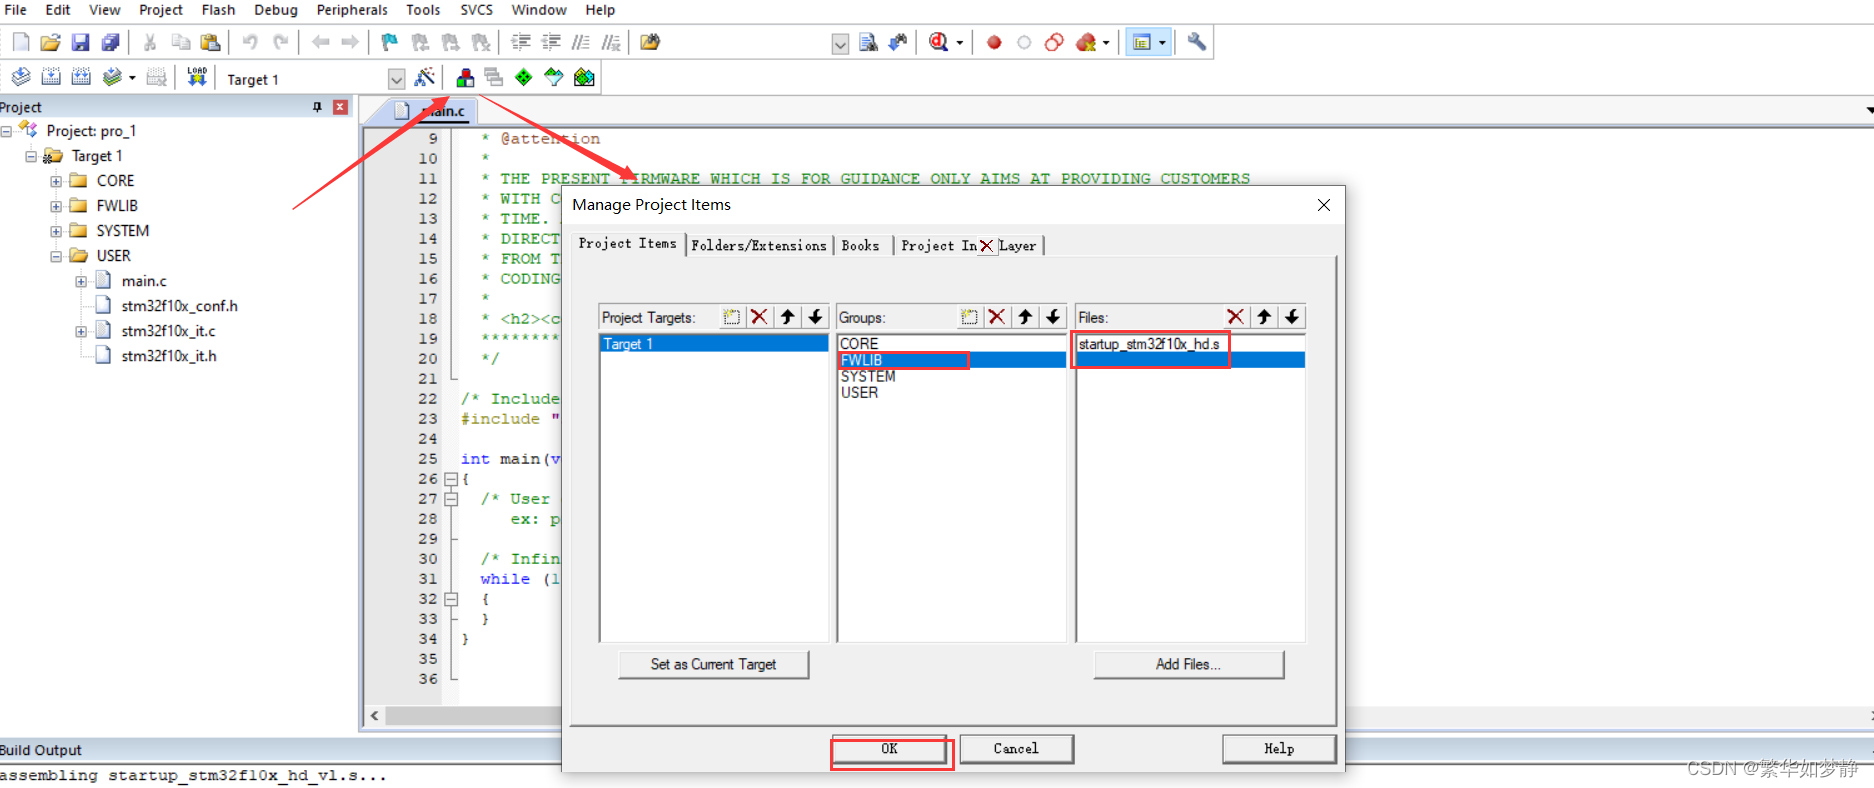Click the Window layout icon
Image resolution: width=1874 pixels, height=788 pixels.
point(1141,42)
